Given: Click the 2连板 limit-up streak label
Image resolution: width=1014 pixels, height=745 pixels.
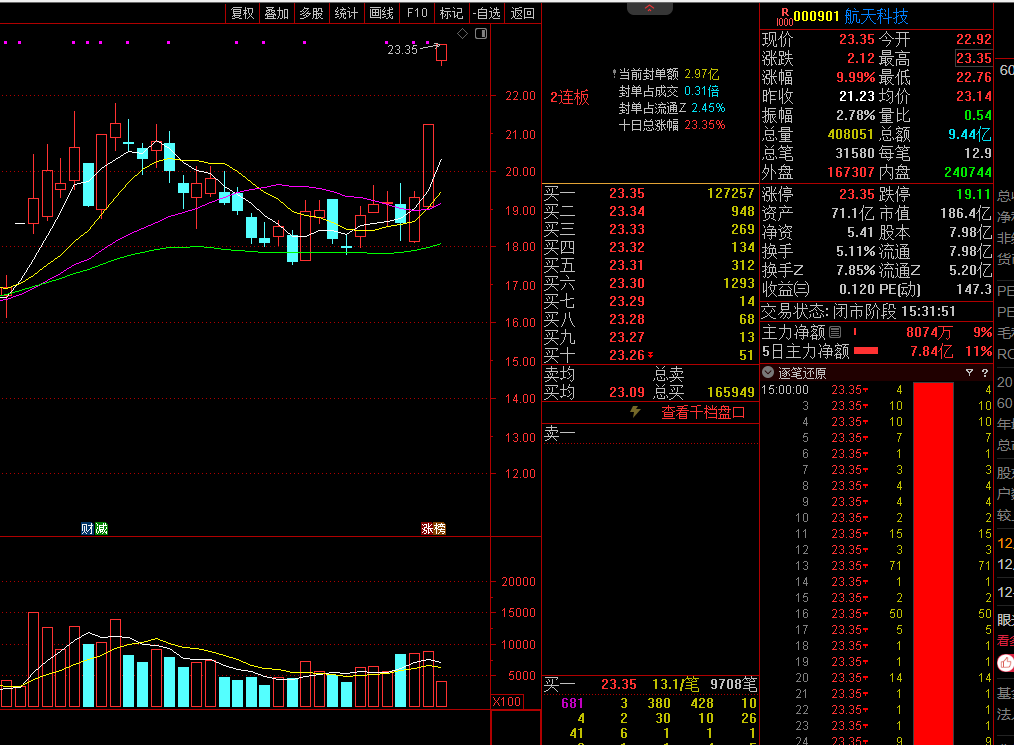Looking at the screenshot, I should [x=570, y=97].
